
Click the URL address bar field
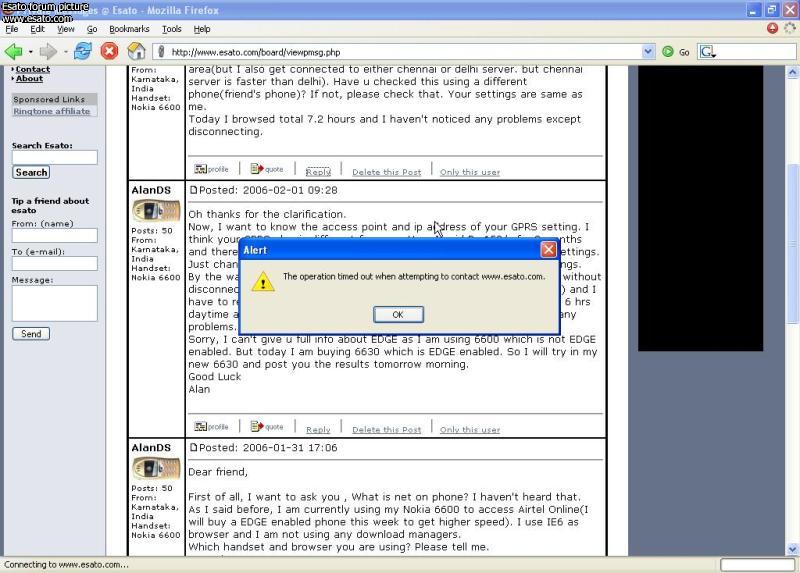tap(403, 52)
